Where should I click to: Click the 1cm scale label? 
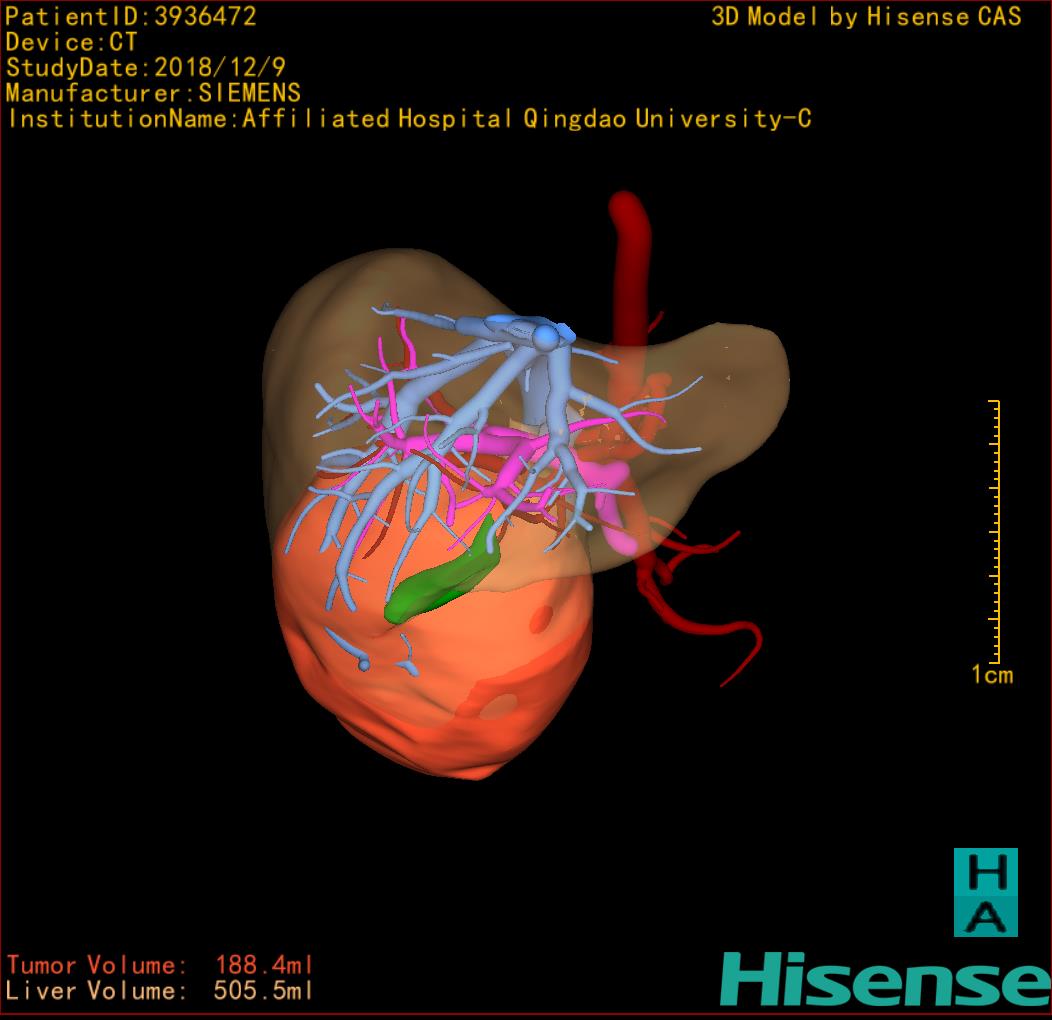tap(991, 675)
